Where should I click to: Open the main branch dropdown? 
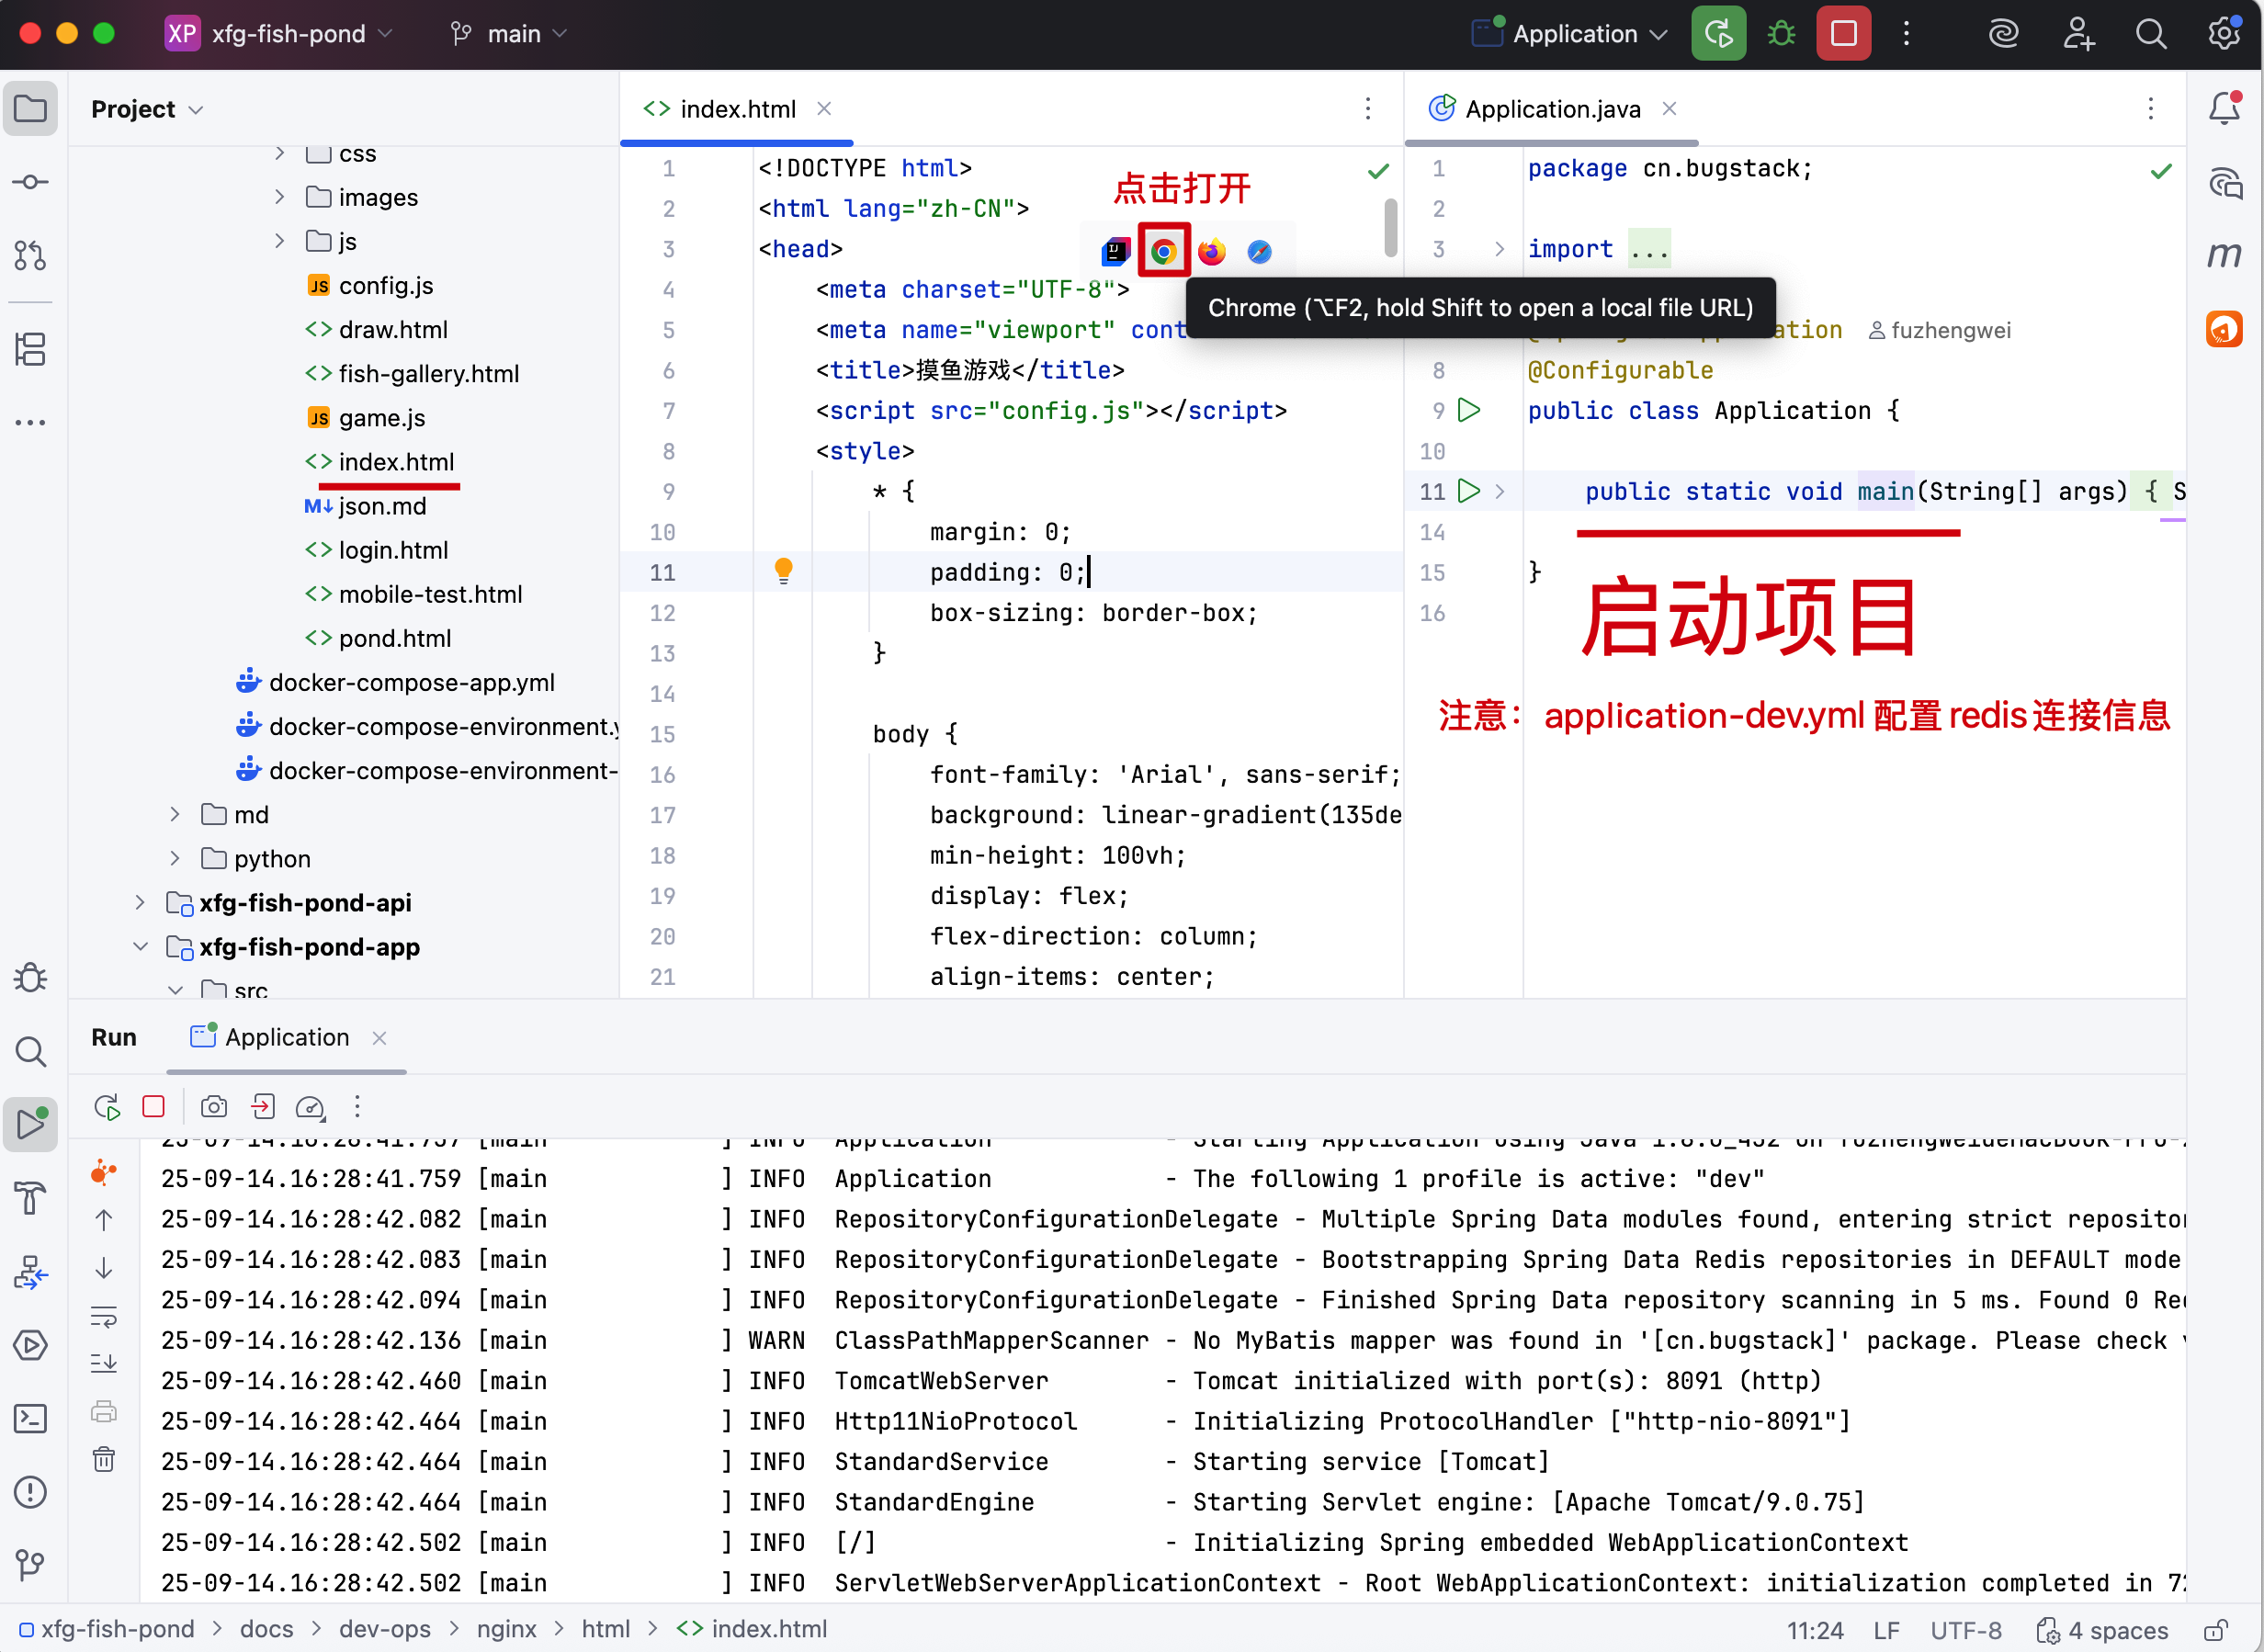point(509,34)
